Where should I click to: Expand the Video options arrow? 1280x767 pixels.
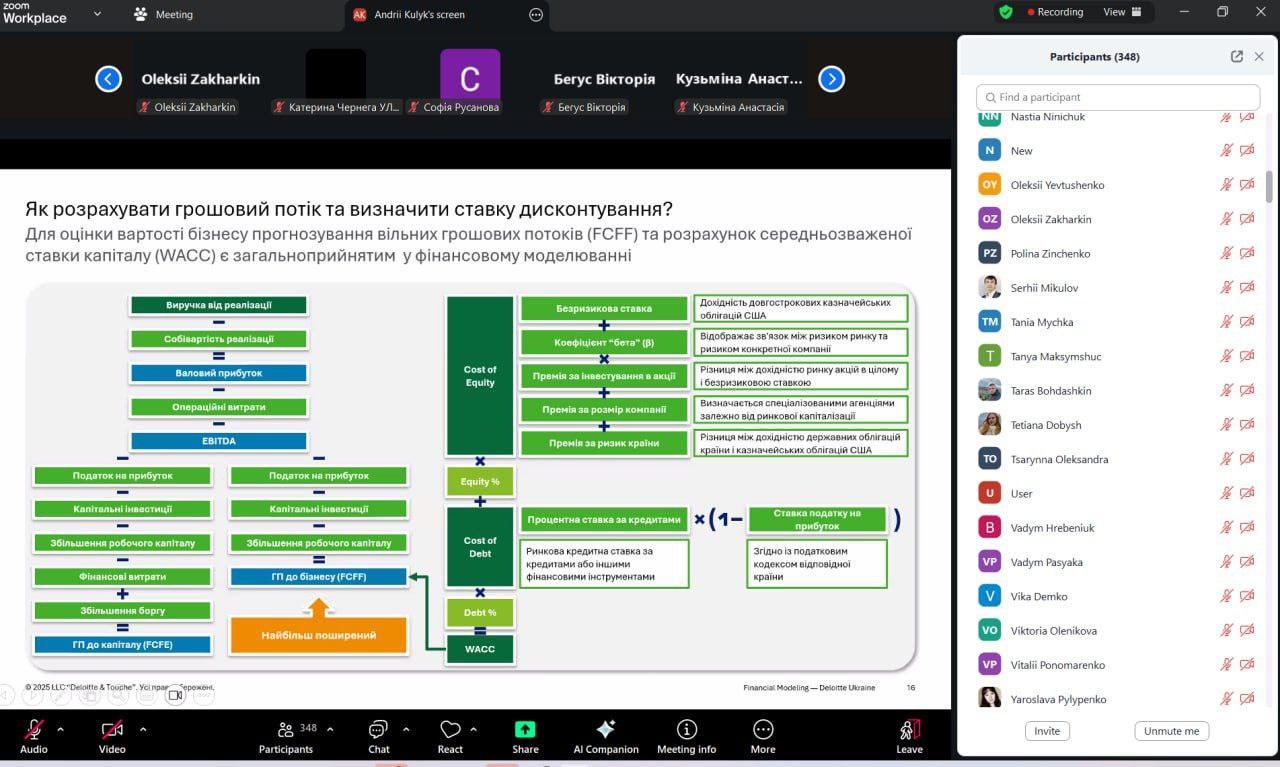[x=142, y=729]
